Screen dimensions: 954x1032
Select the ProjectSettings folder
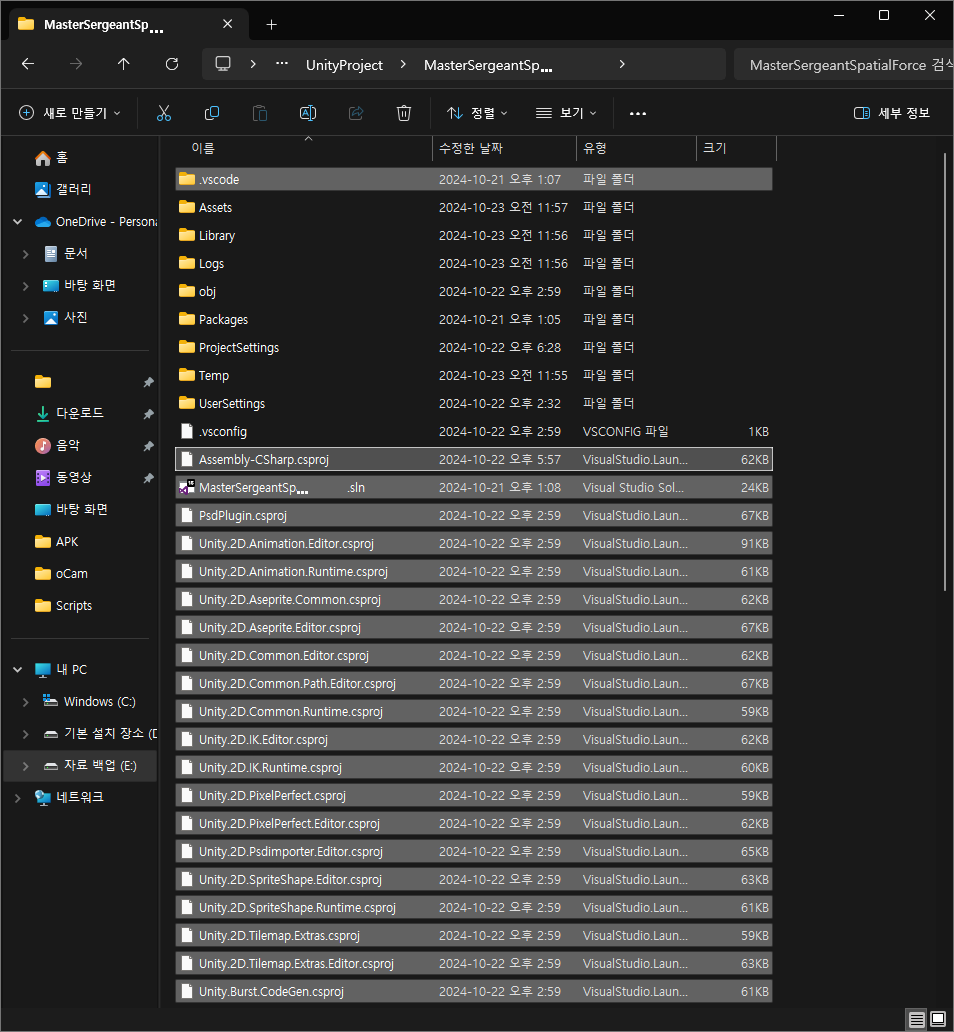[x=473, y=348]
